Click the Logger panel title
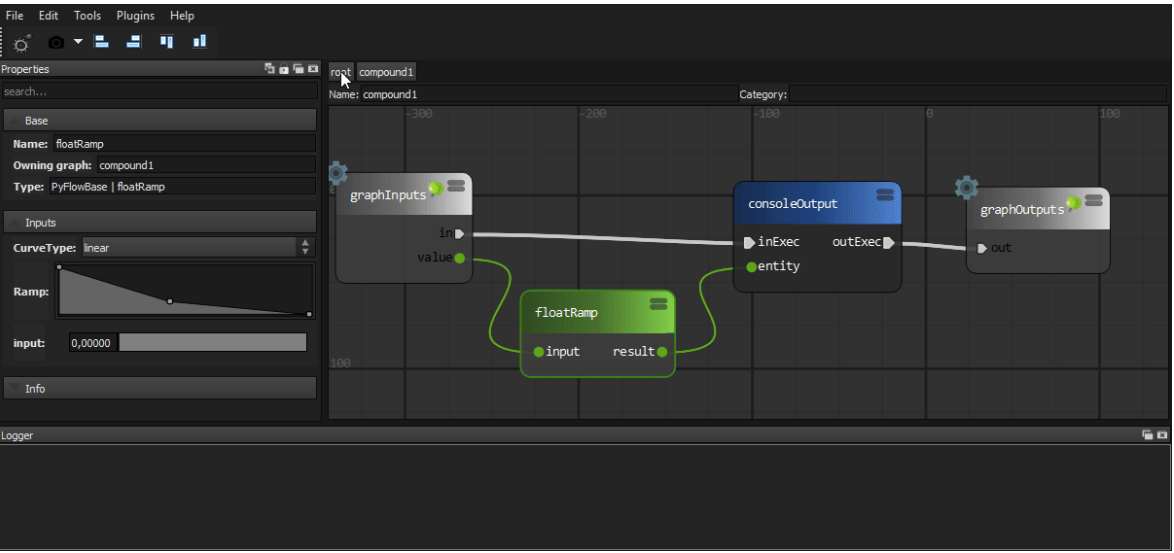 (x=17, y=436)
